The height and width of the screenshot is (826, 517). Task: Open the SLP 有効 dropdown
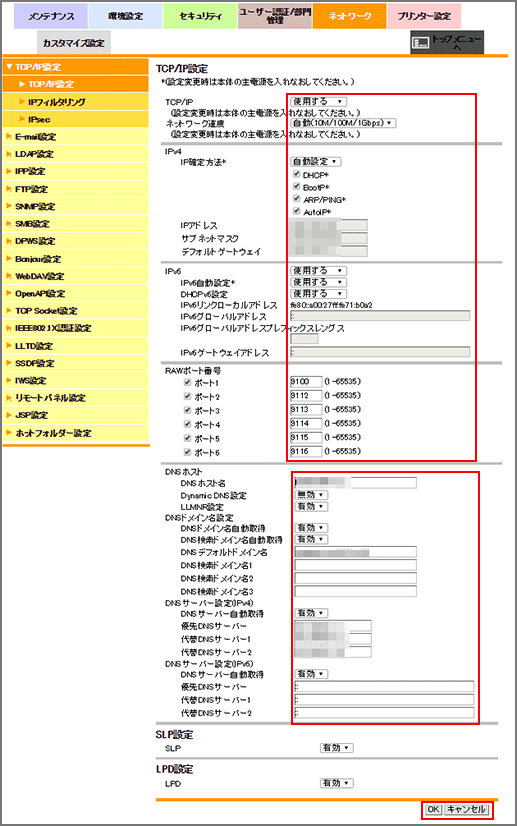click(x=336, y=748)
